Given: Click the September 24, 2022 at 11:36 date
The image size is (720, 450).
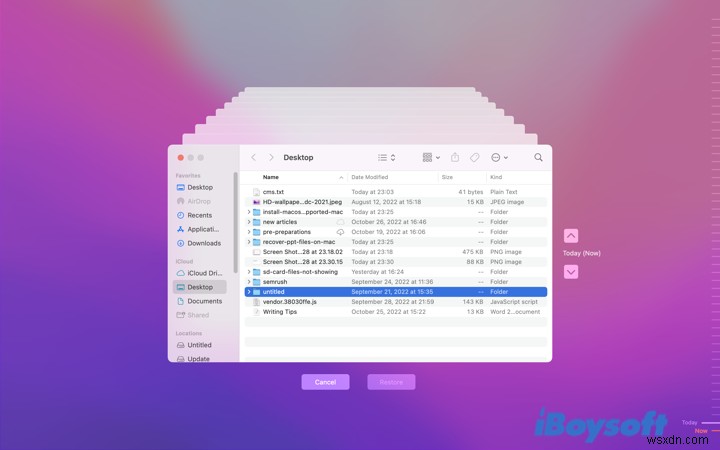Looking at the screenshot, I should tap(392, 282).
